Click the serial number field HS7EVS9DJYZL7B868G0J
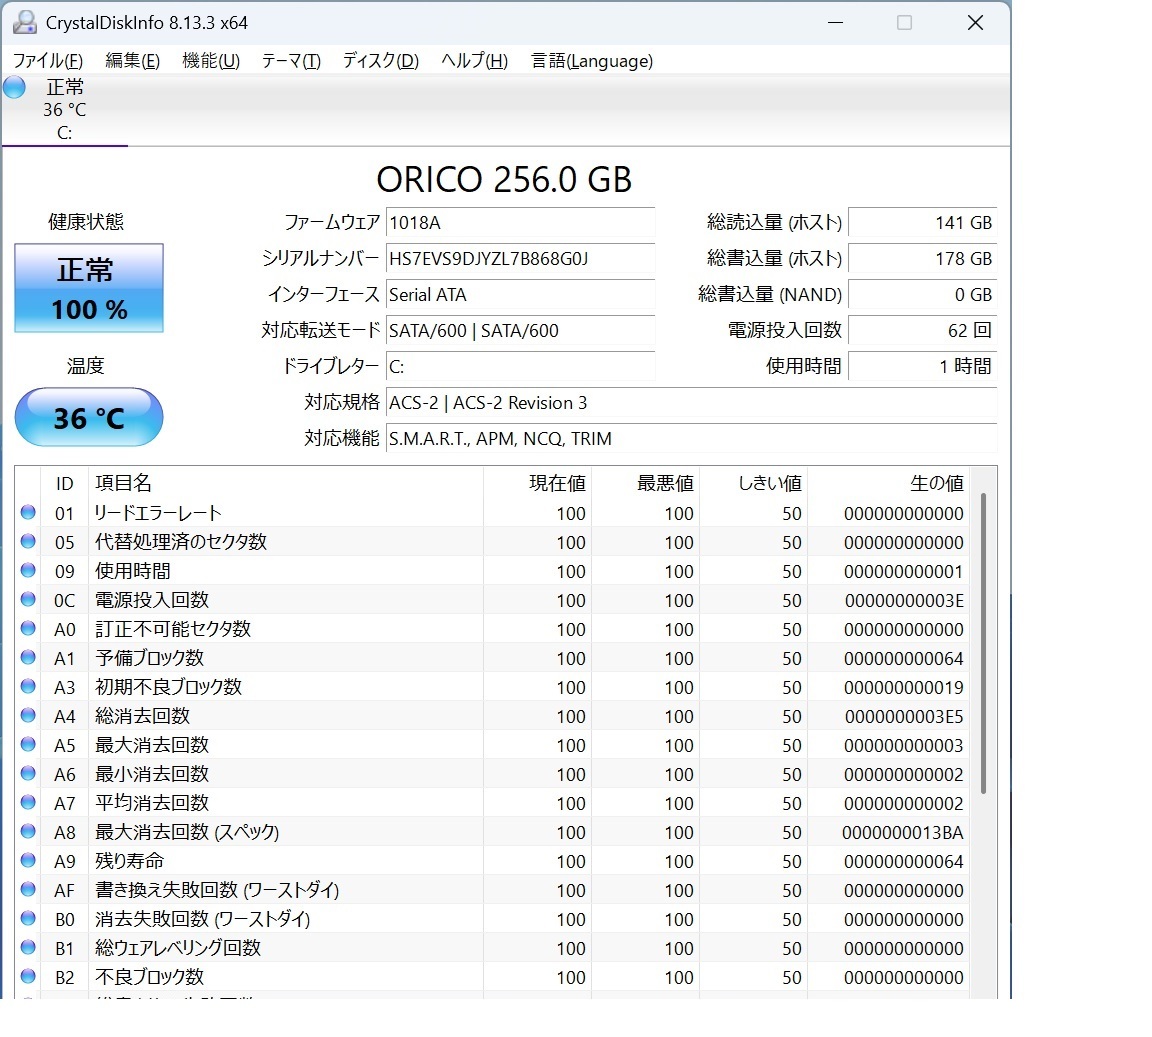1152x1037 pixels. tap(520, 259)
